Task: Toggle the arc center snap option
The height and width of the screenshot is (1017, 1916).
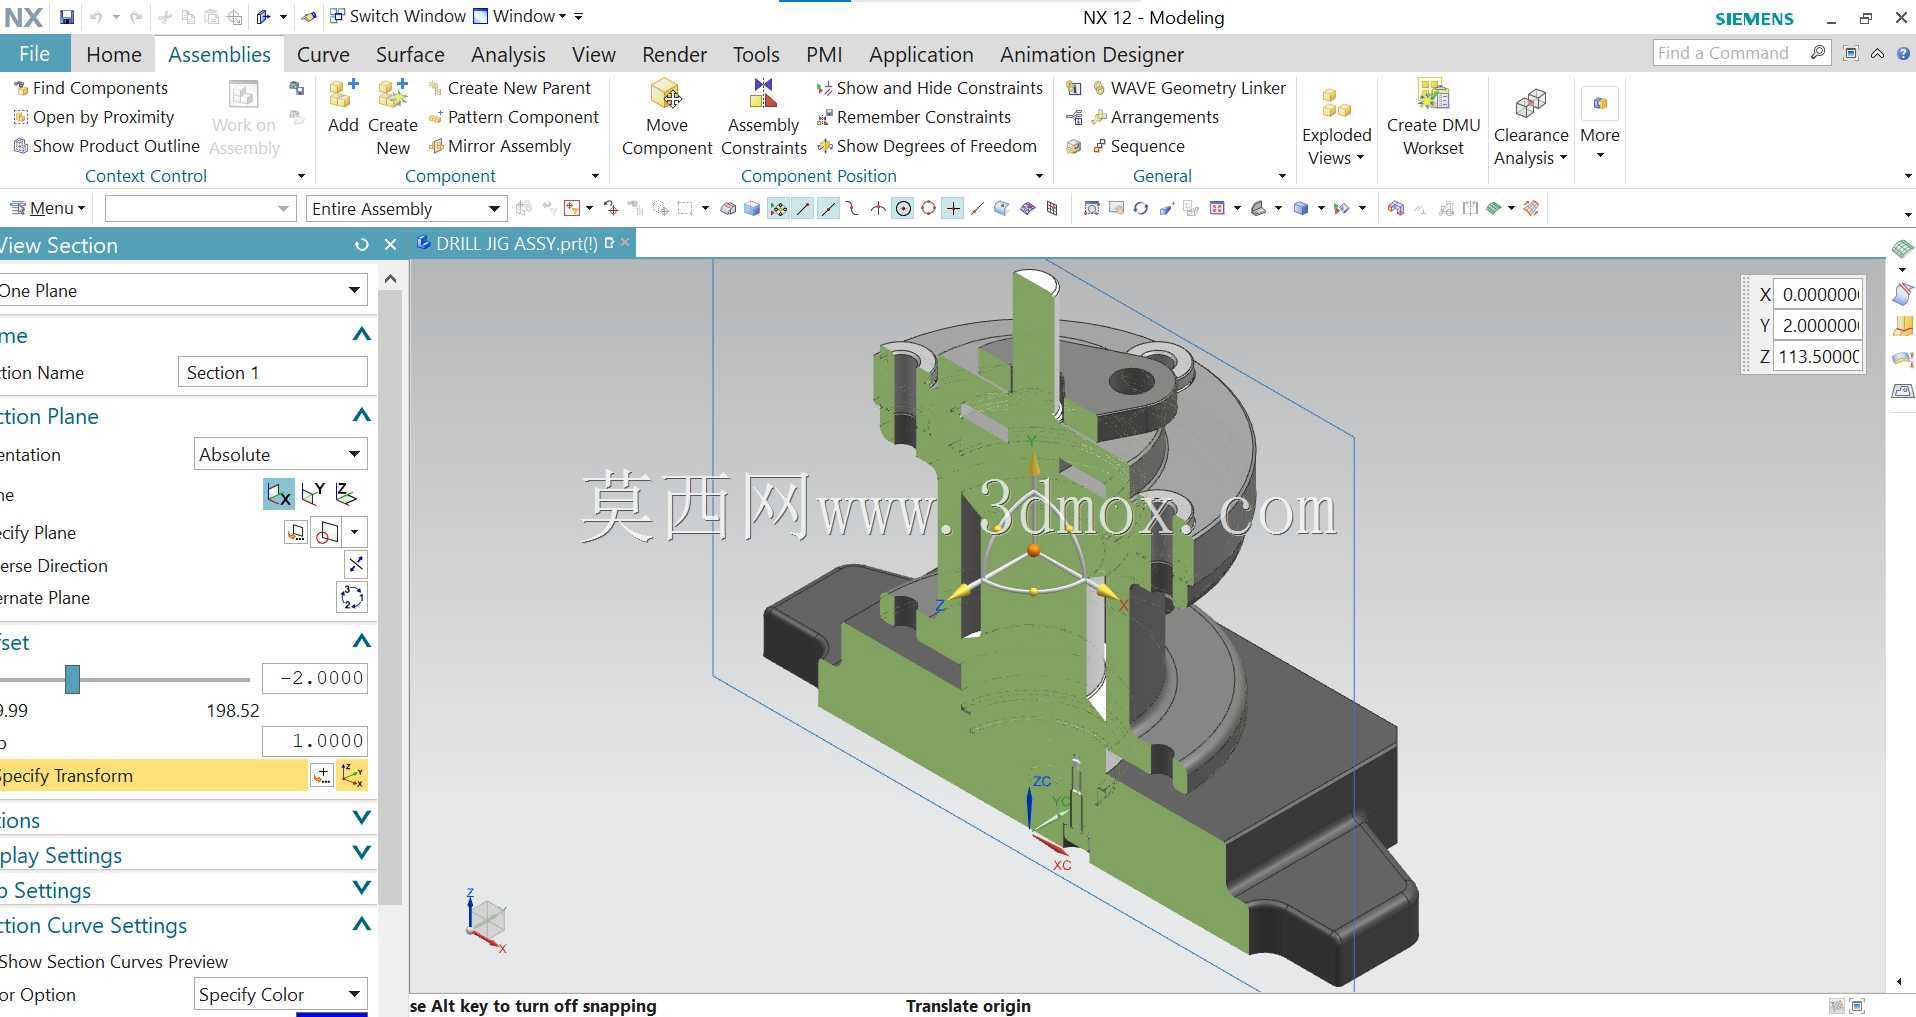Action: point(903,208)
